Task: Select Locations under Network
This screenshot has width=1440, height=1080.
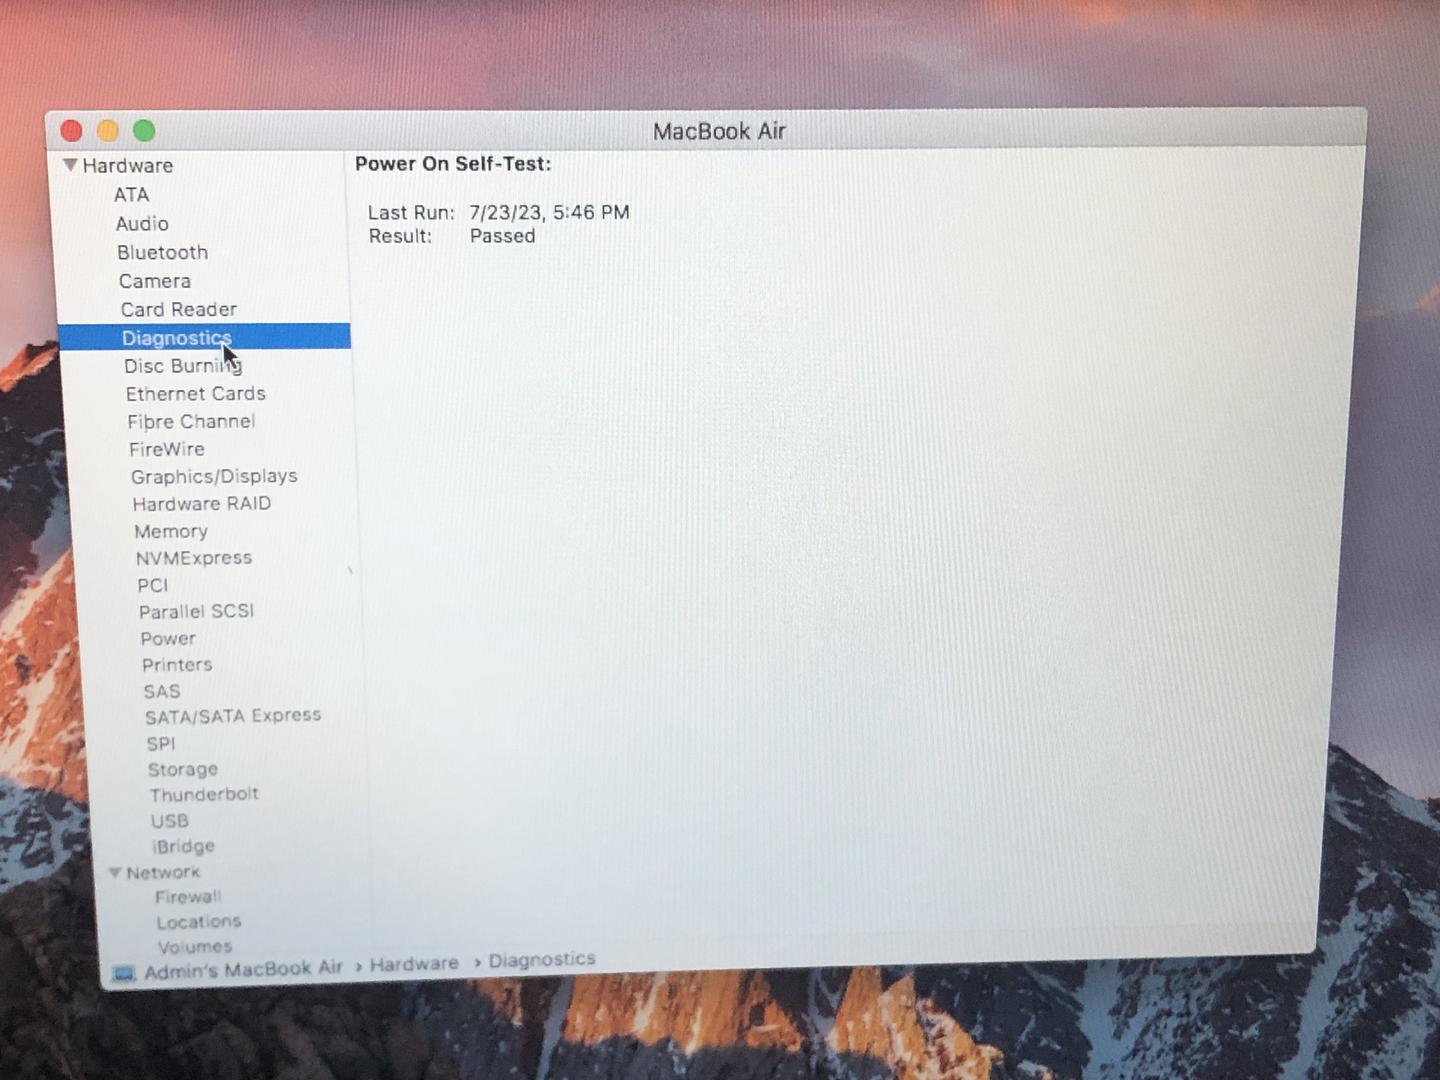Action: pos(199,922)
